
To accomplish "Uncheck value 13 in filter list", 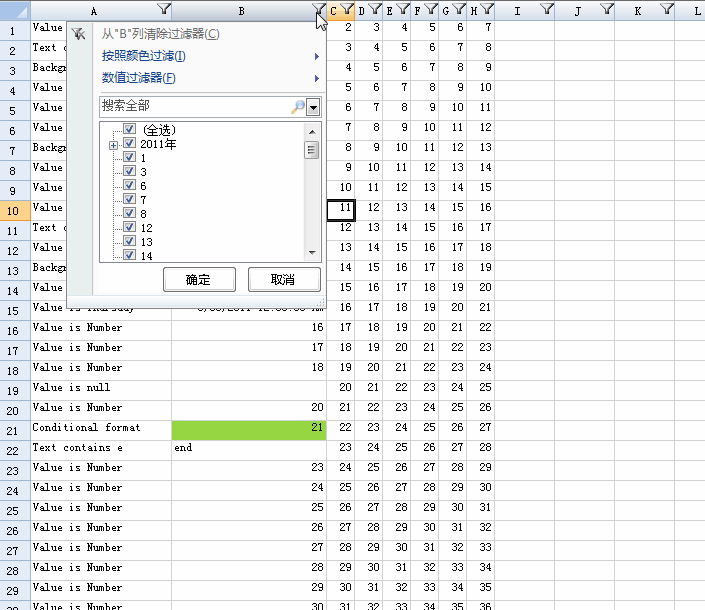I will [x=129, y=241].
